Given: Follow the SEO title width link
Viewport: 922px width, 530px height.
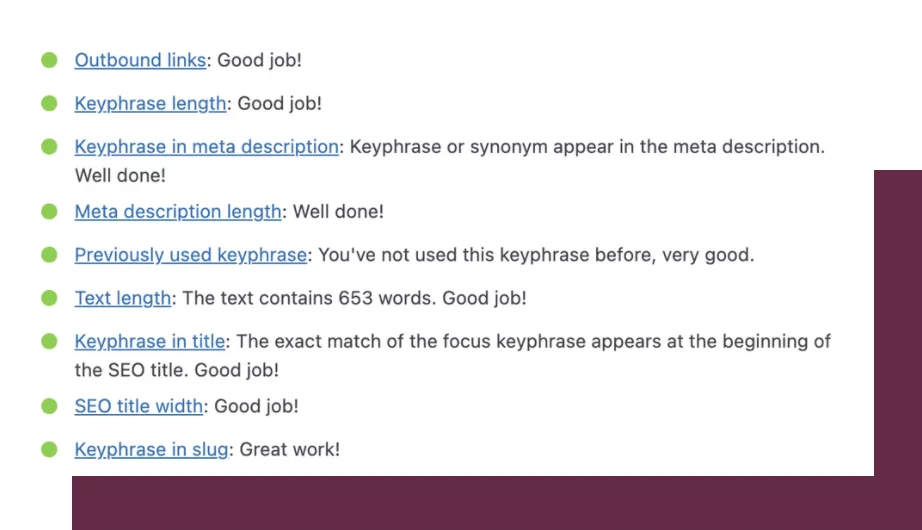Looking at the screenshot, I should click(x=138, y=406).
